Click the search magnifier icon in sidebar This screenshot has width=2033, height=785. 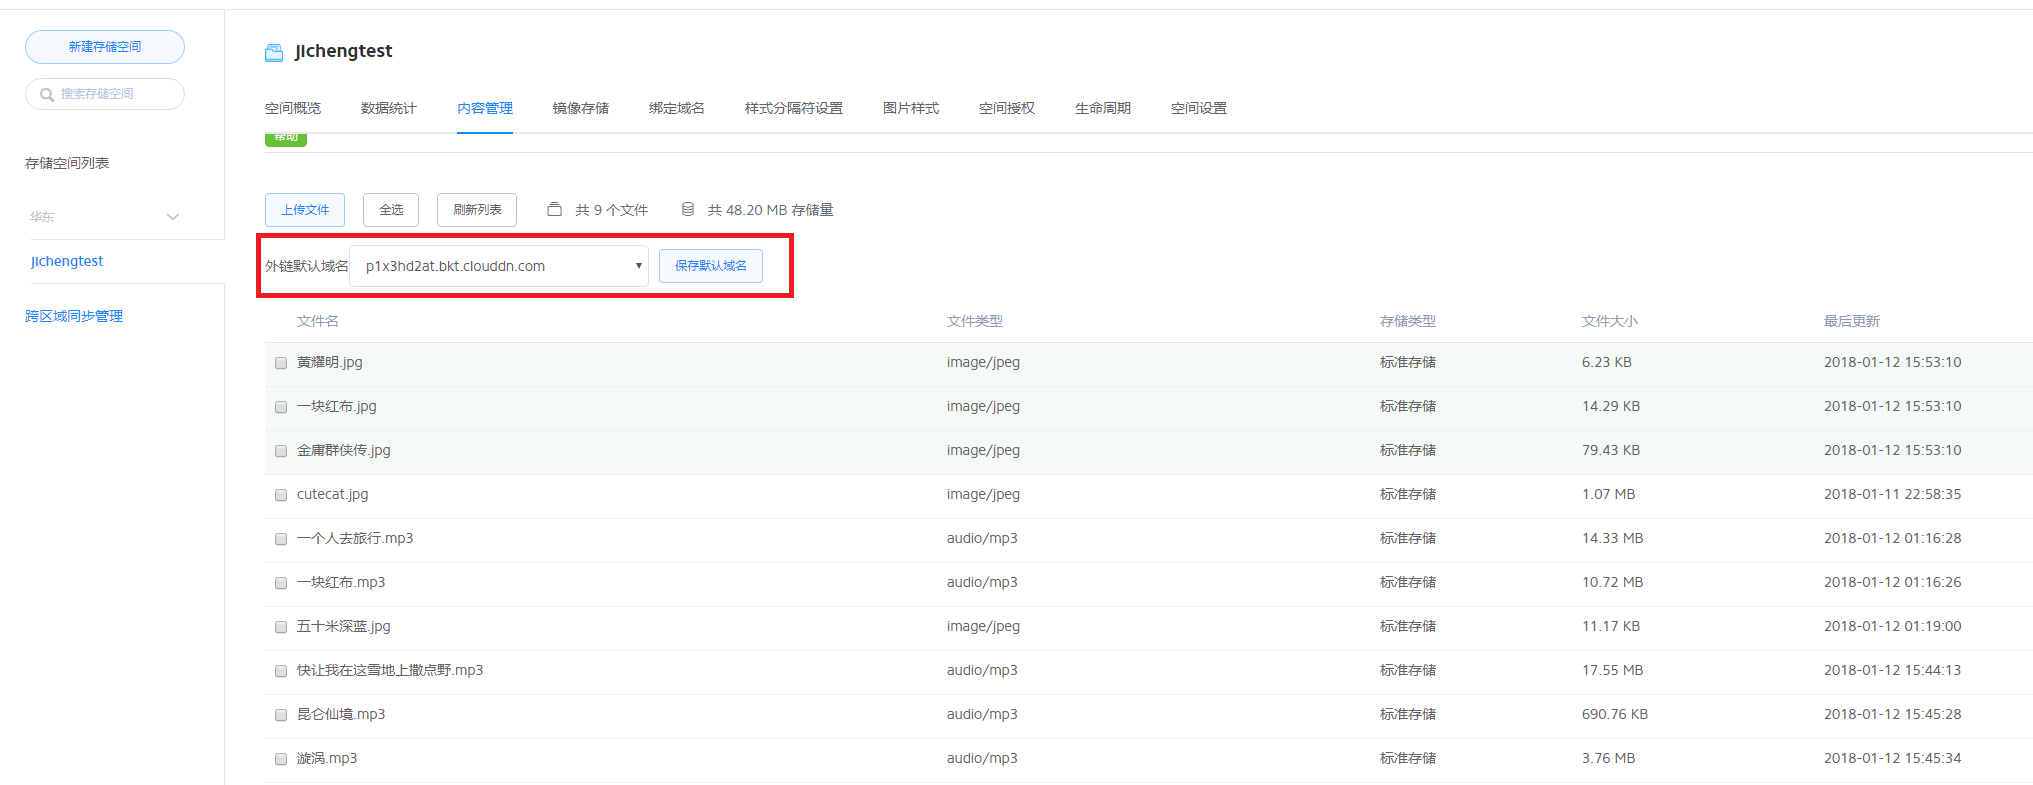click(x=47, y=95)
